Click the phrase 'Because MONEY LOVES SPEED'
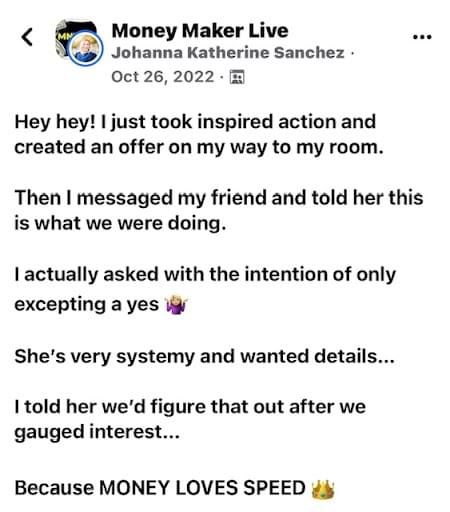Image resolution: width=450 pixels, height=512 pixels. [x=160, y=488]
